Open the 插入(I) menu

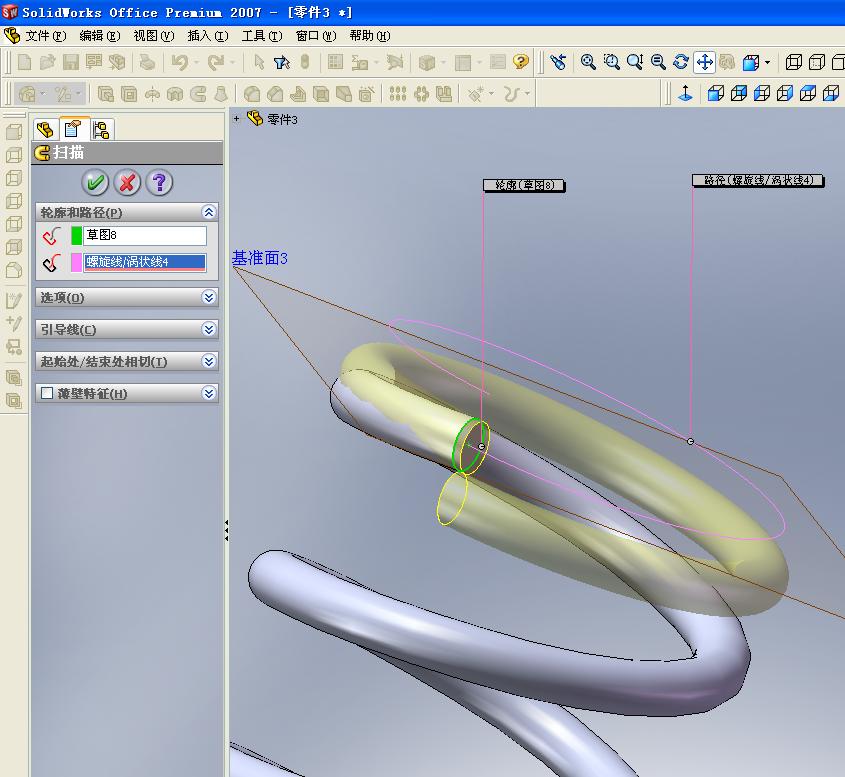208,36
